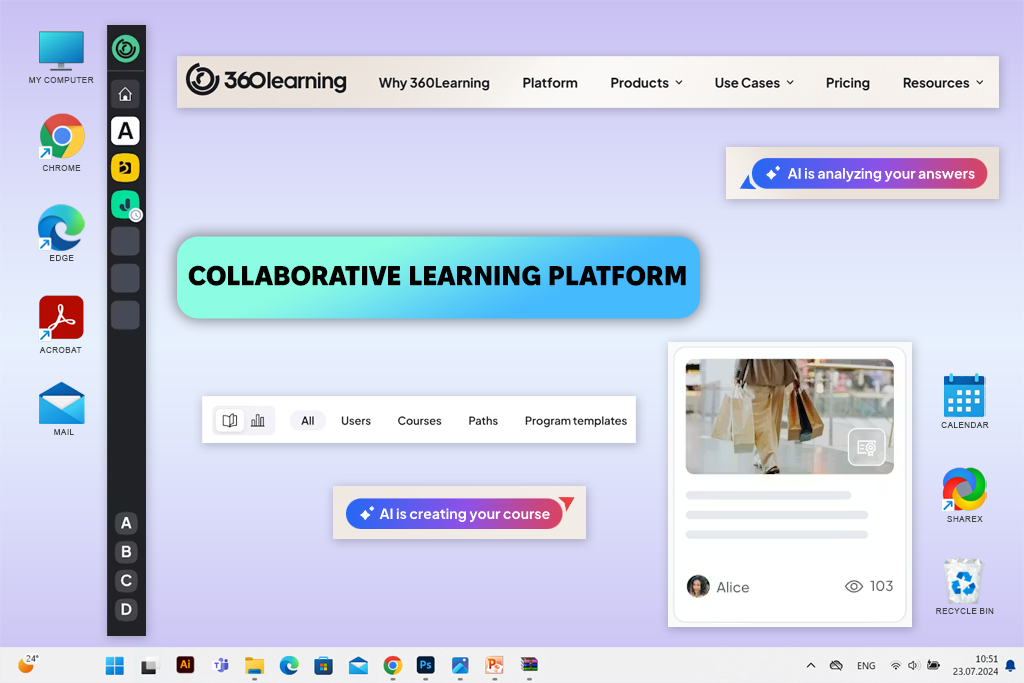The height and width of the screenshot is (683, 1024).
Task: Select the white A workspace icon
Action: [x=125, y=131]
